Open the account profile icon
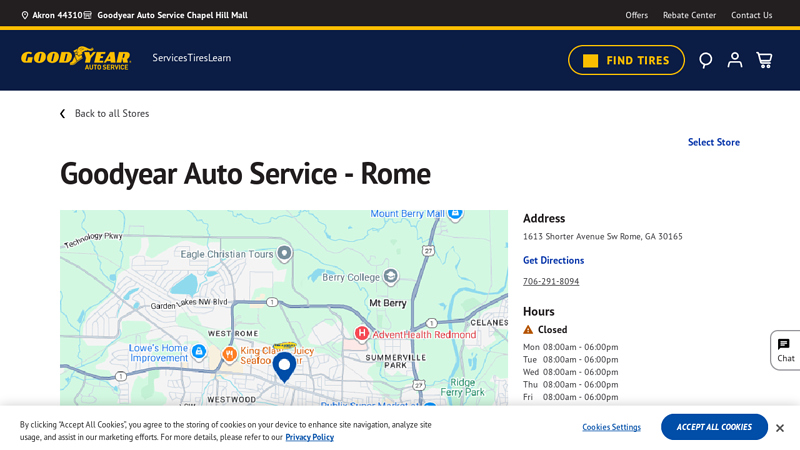The image size is (800, 450). pyautogui.click(x=735, y=60)
